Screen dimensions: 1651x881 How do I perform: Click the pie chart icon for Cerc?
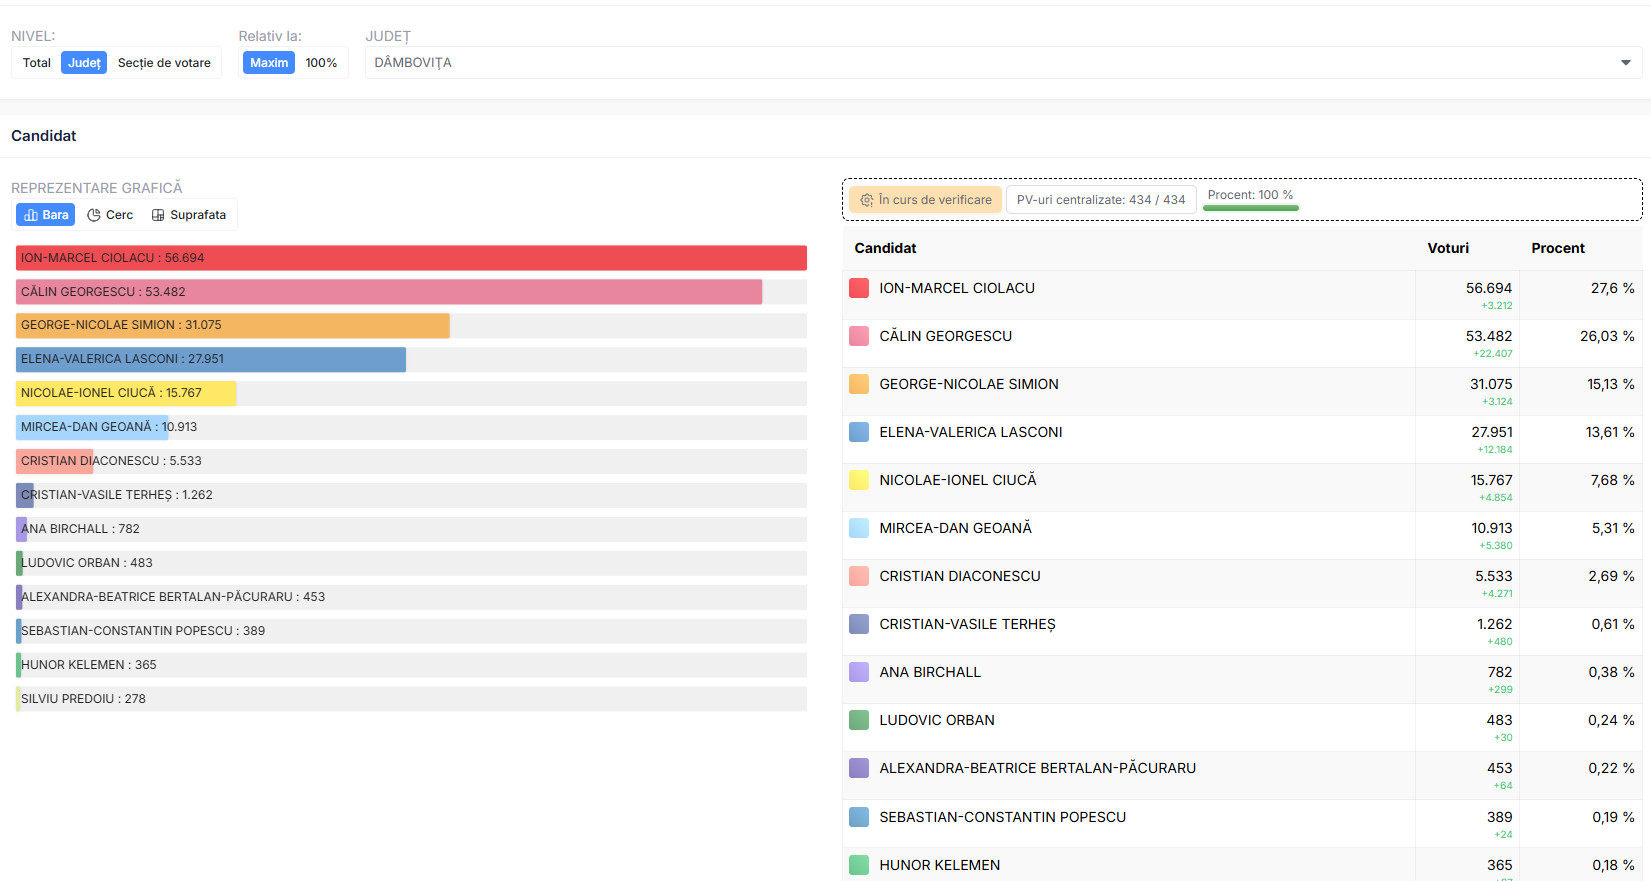94,215
